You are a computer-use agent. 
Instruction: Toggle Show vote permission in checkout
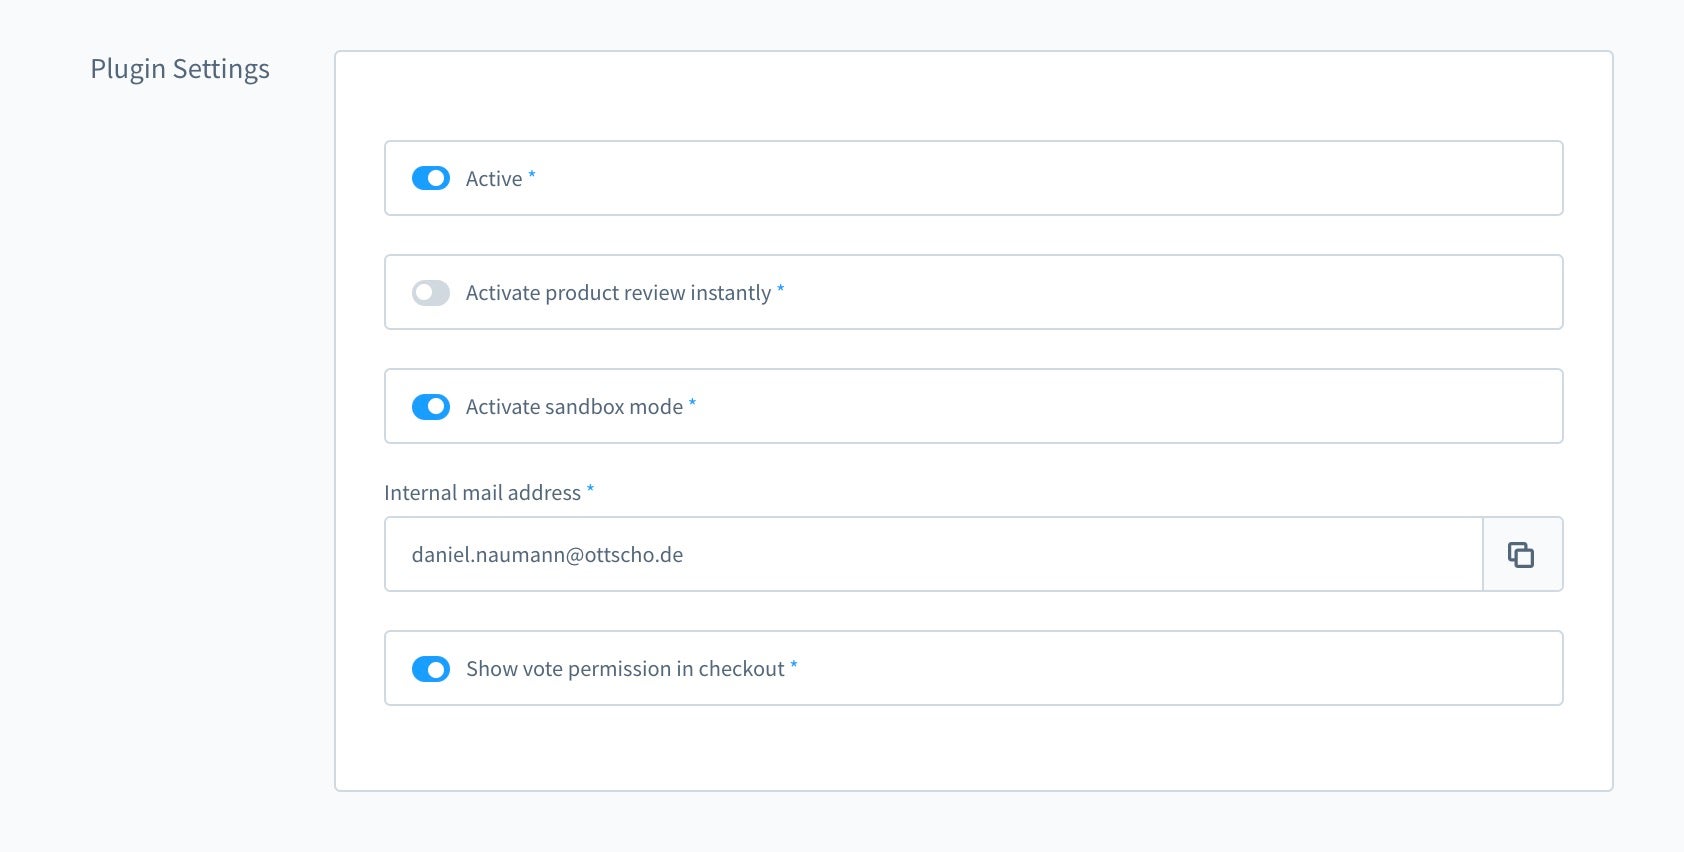pyautogui.click(x=431, y=668)
